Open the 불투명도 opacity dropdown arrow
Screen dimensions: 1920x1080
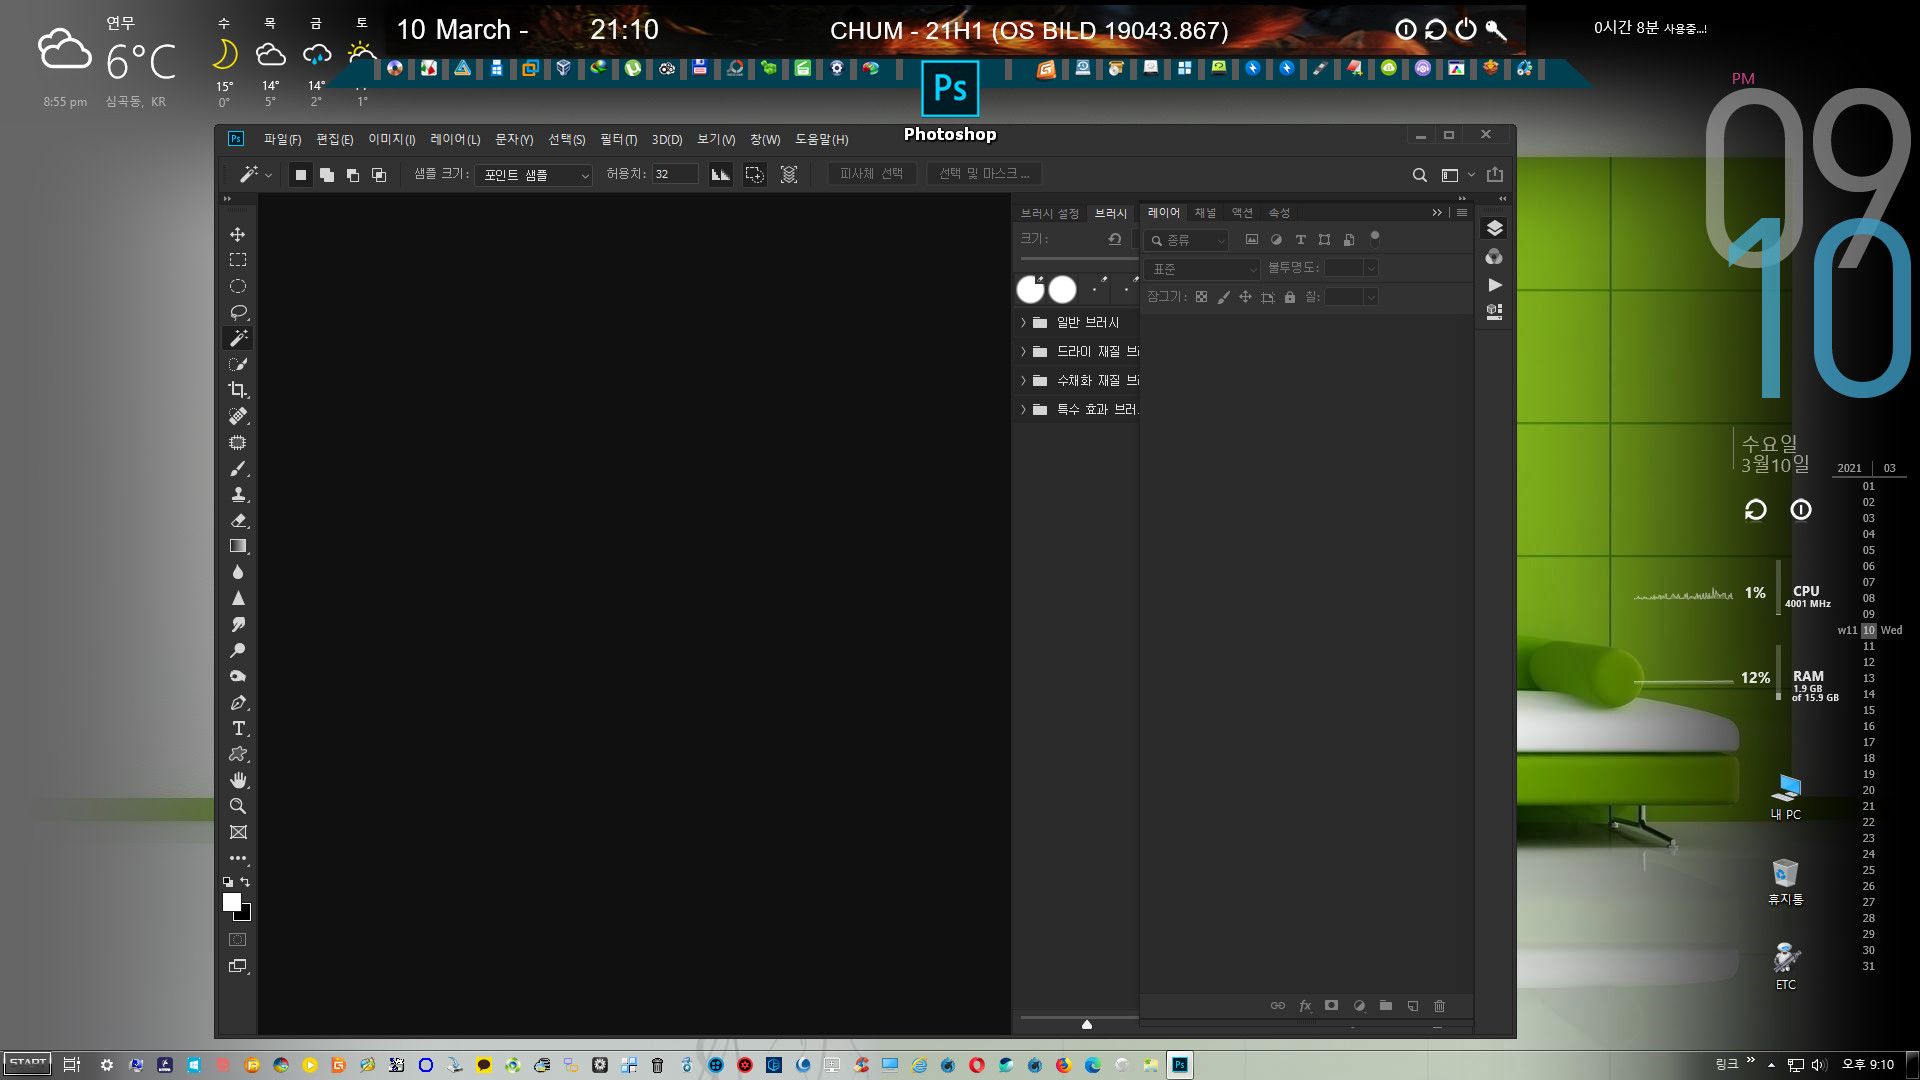[1371, 268]
